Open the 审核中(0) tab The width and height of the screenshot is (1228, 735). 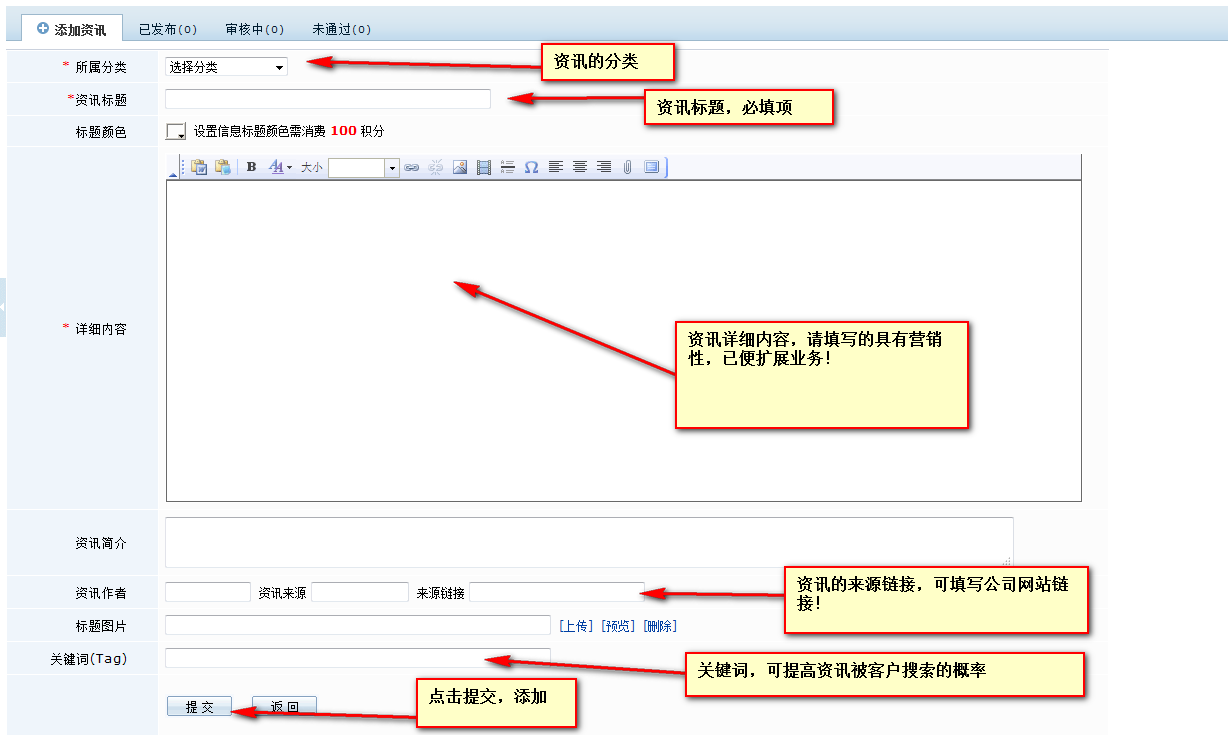coord(255,29)
